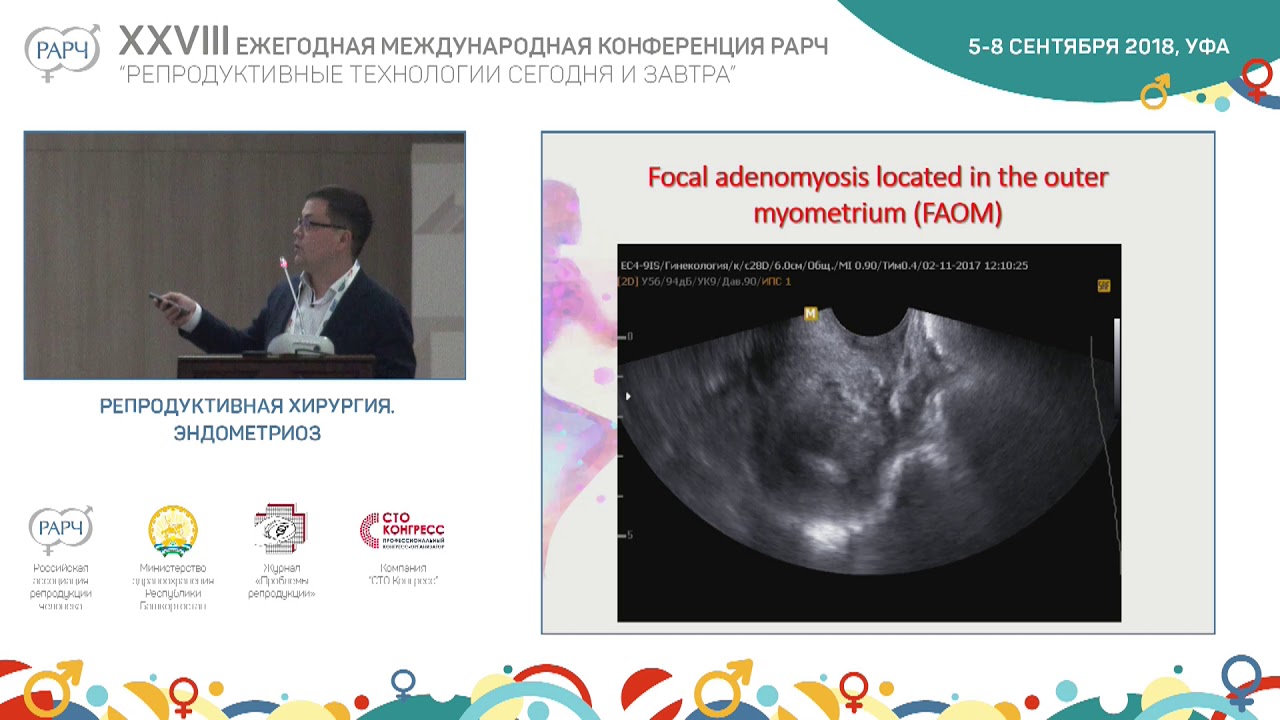Click the ultrasound header line starting 'EC4-9IS/Гинекология'

pos(825,265)
